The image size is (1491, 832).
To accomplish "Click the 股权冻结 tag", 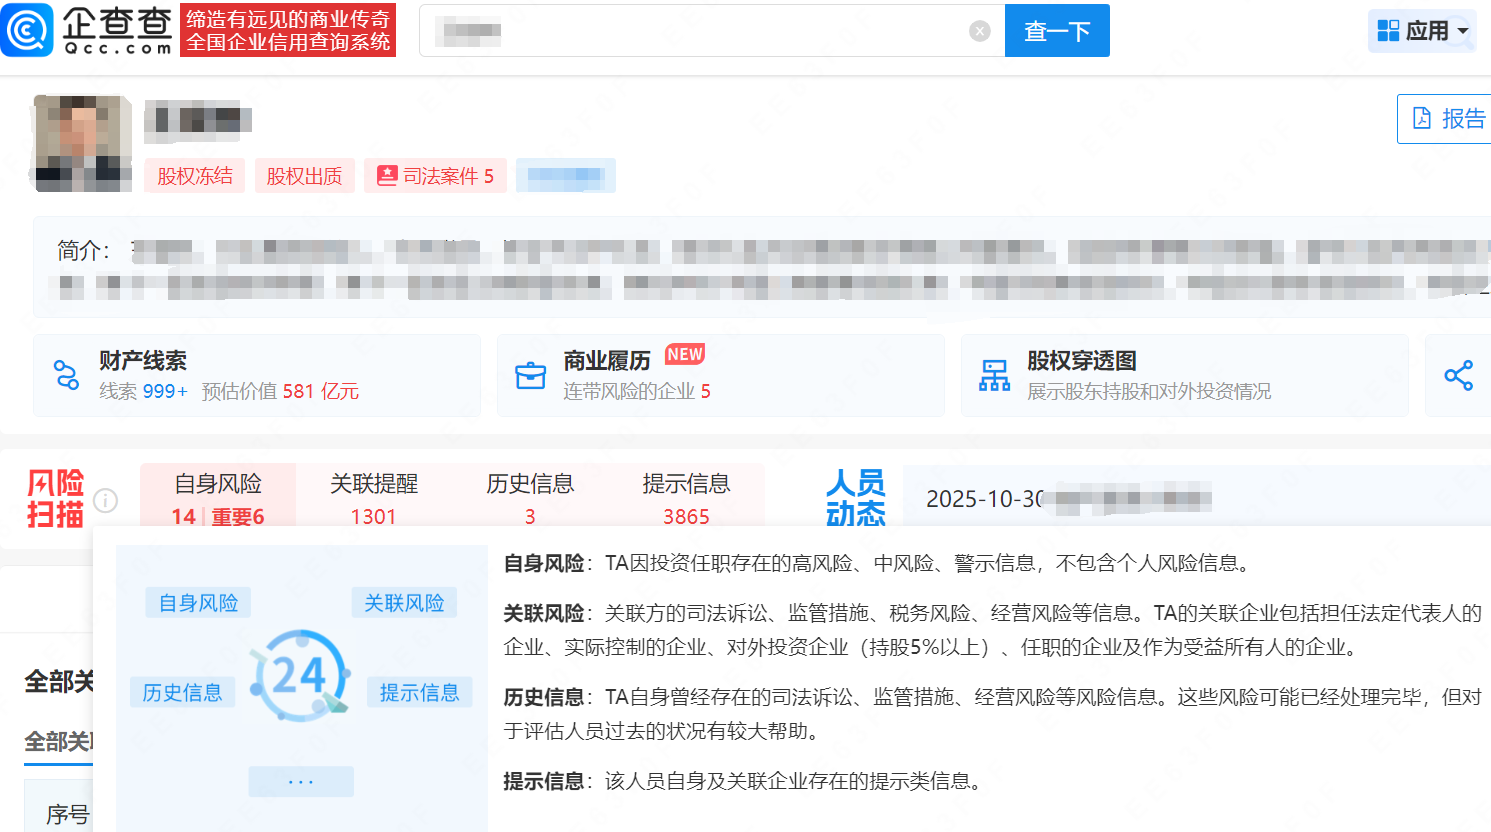I will tap(195, 176).
